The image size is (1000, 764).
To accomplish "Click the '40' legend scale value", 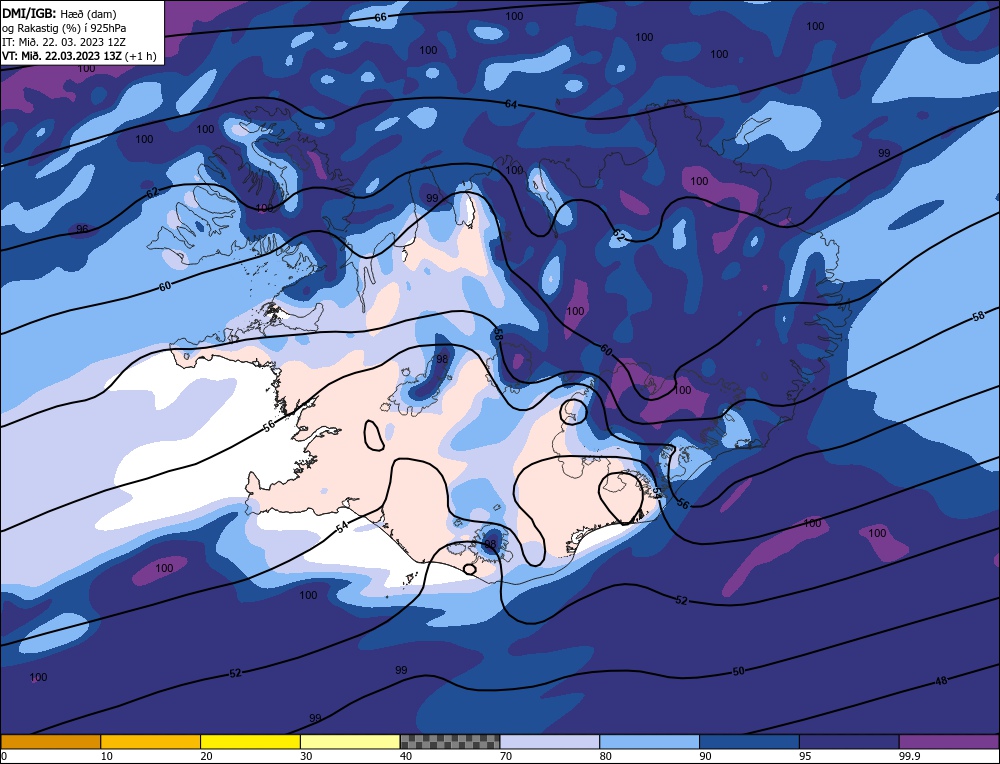I will 406,756.
